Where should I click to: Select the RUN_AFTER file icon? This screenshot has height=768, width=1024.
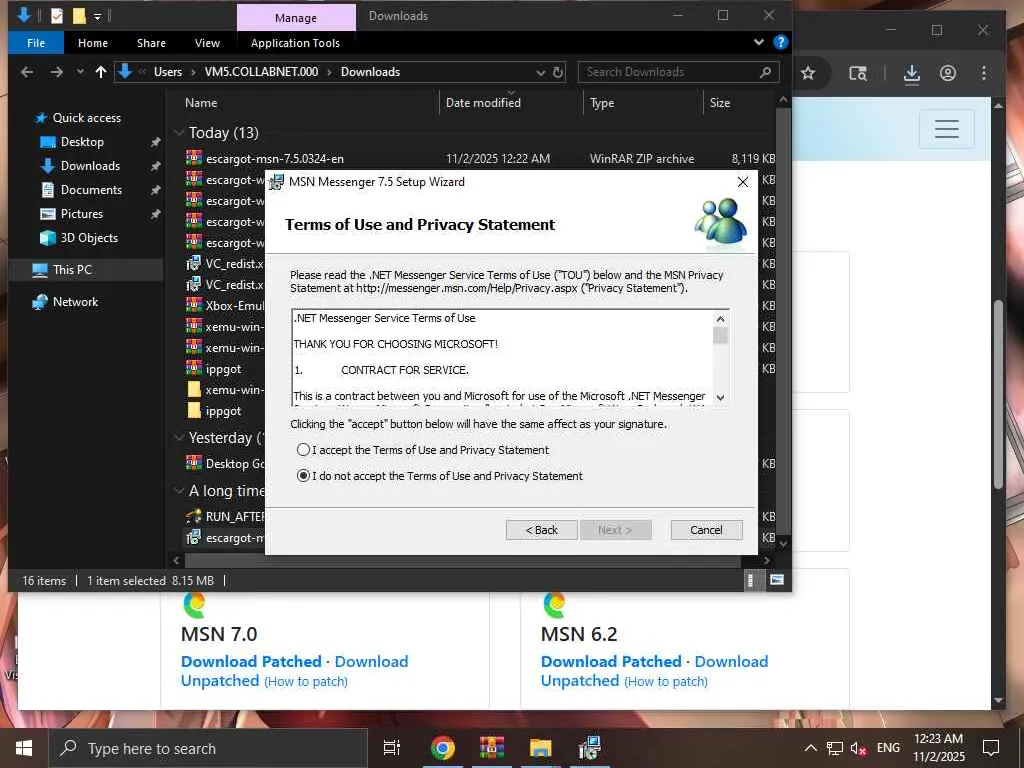193,516
